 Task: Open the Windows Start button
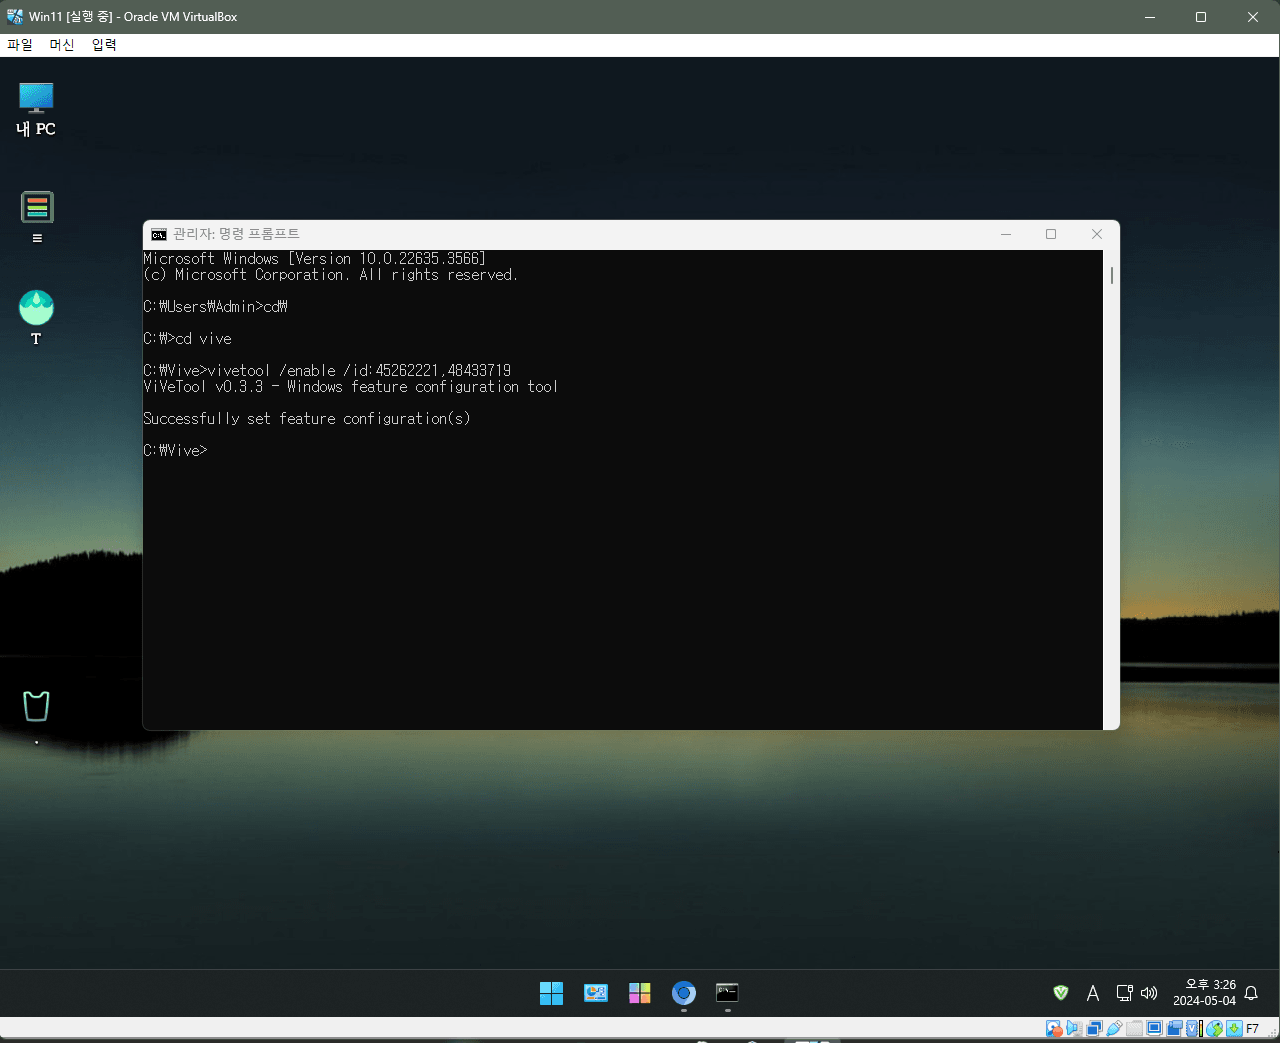pyautogui.click(x=551, y=993)
